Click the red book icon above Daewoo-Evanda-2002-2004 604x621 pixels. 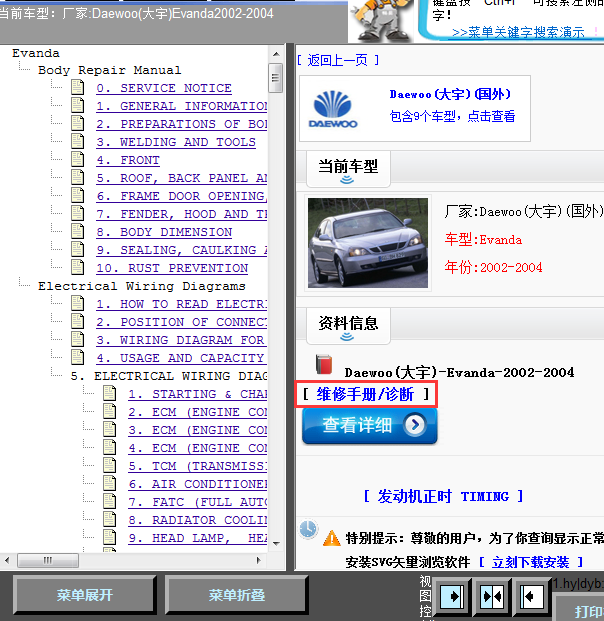pos(324,364)
